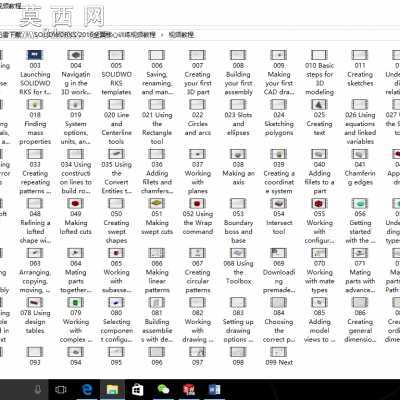Screen dimensions: 400x400
Task: Select the 010 Basic steps for 3D modeling file
Action: 319,73
